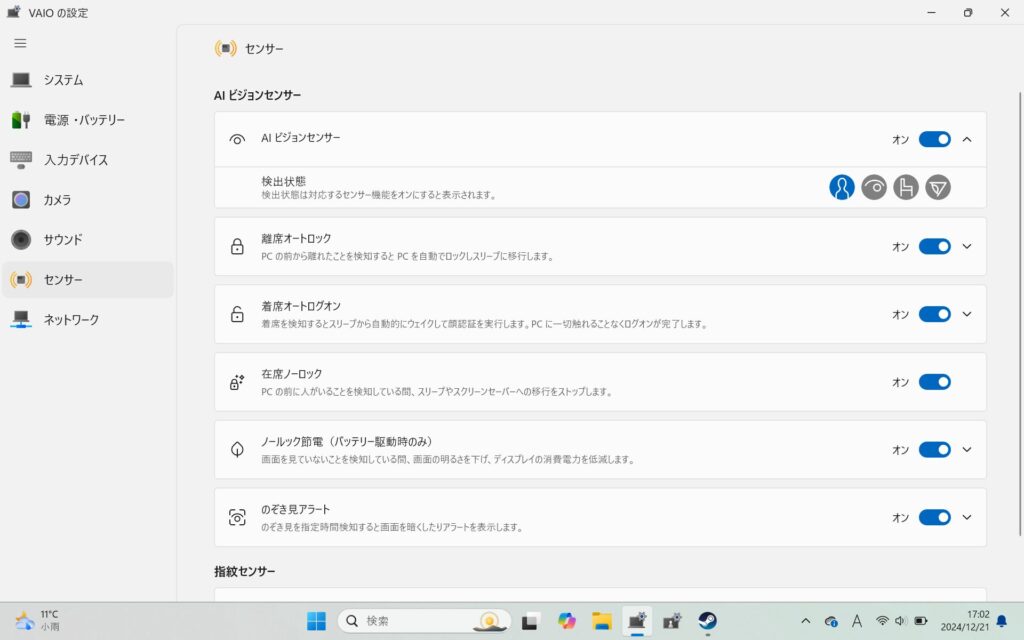The image size is (1024, 640).
Task: Turn off the ノールック節電 toggle
Action: pos(934,449)
